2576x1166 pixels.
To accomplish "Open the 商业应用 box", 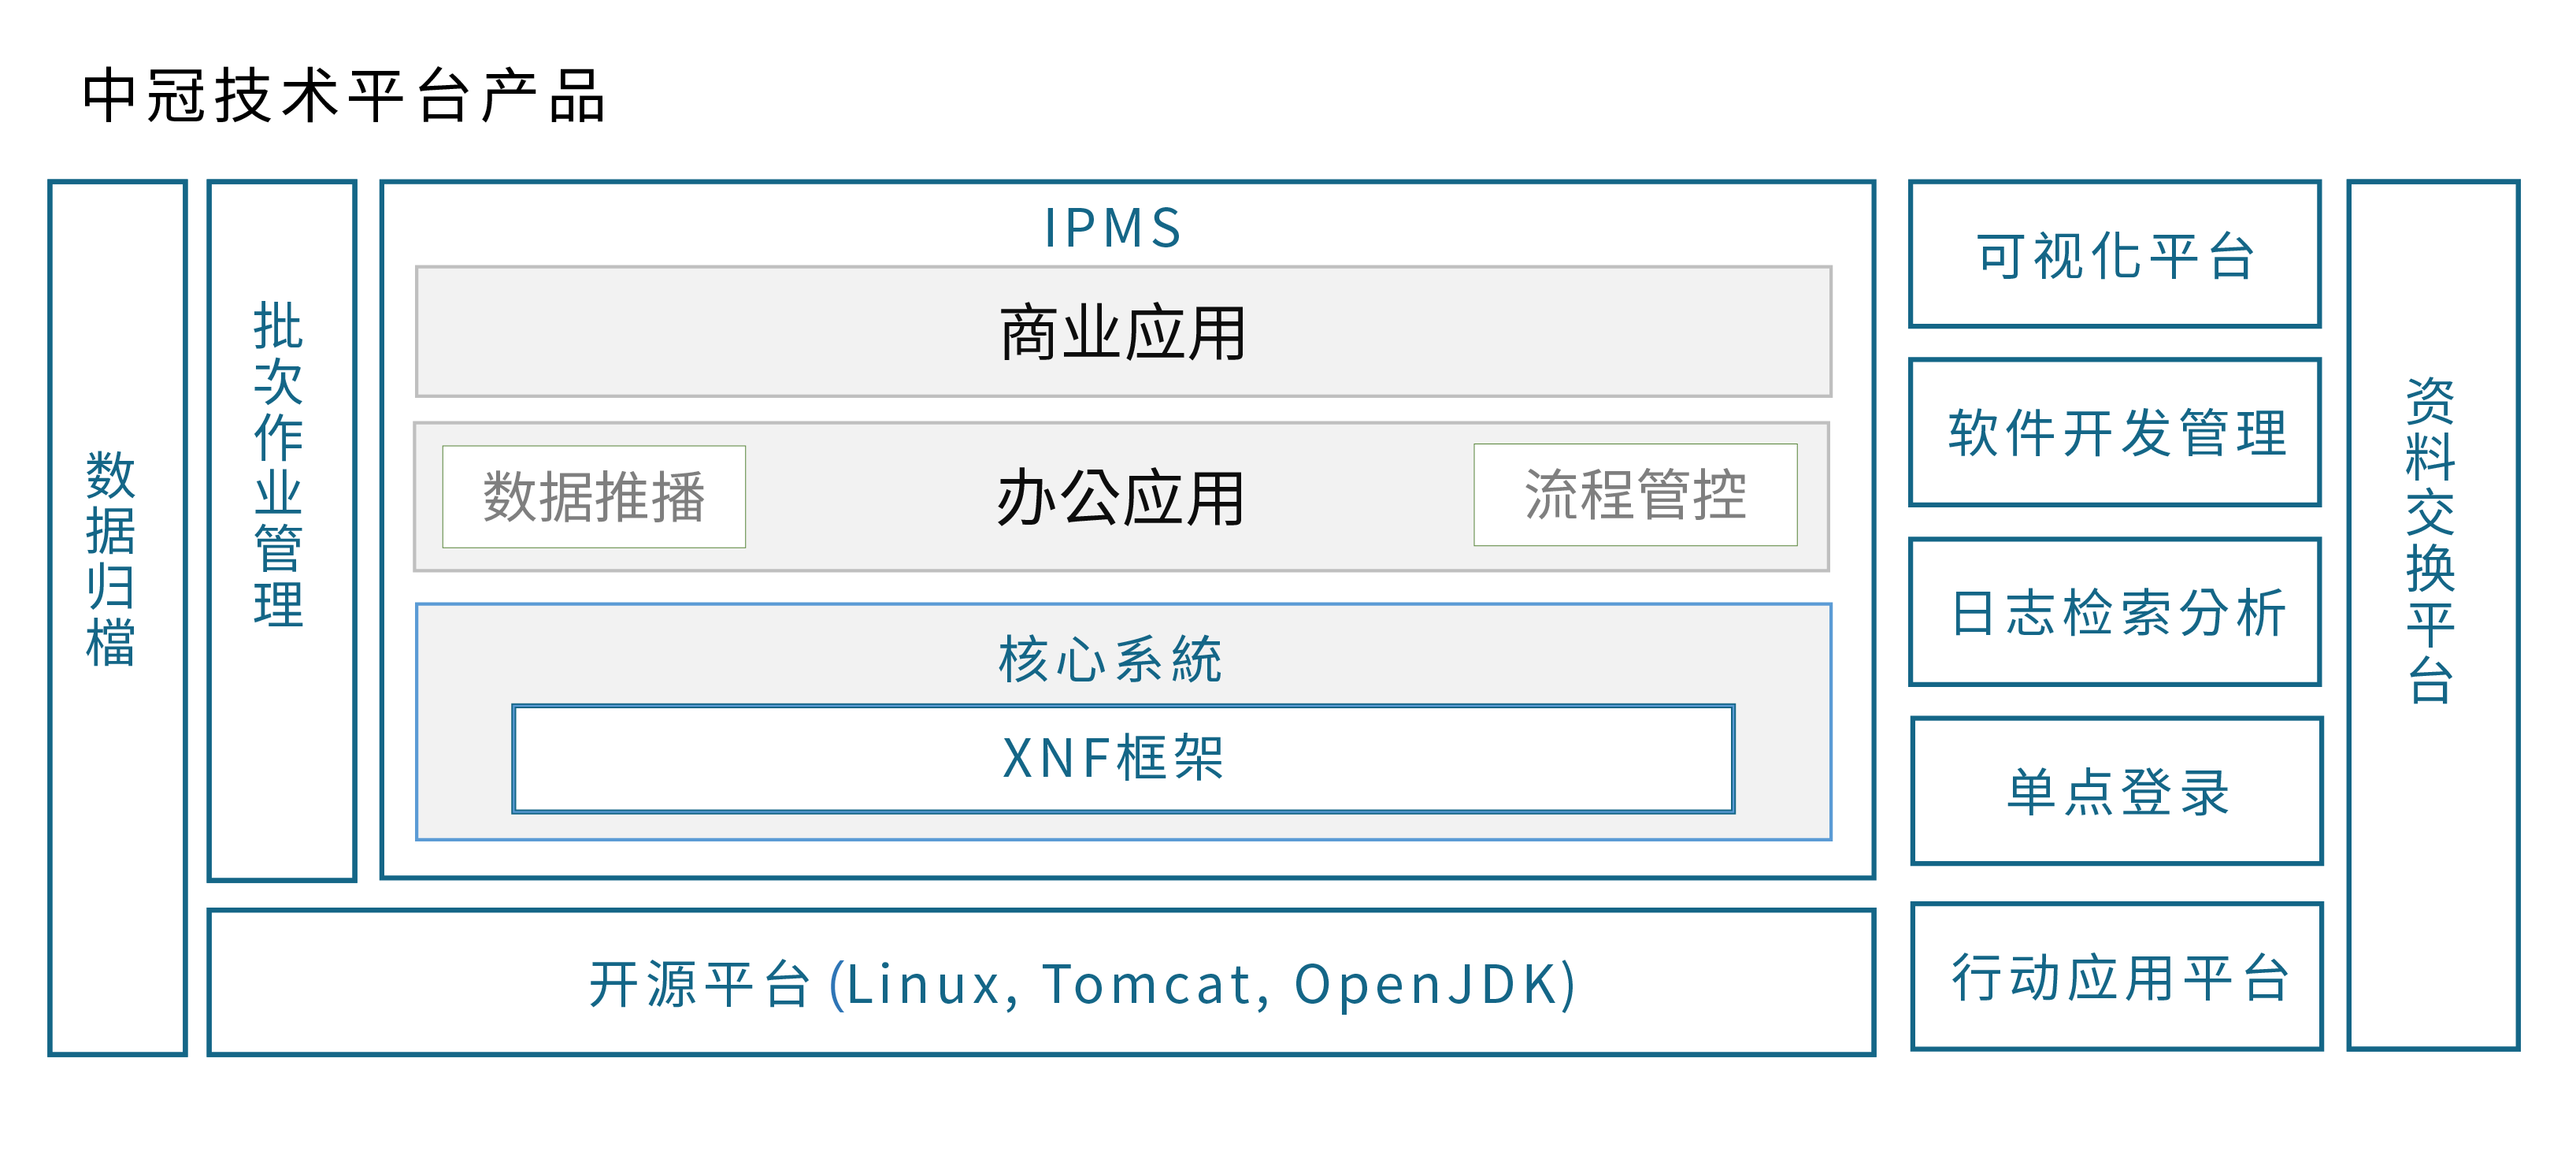I will click(x=1123, y=331).
